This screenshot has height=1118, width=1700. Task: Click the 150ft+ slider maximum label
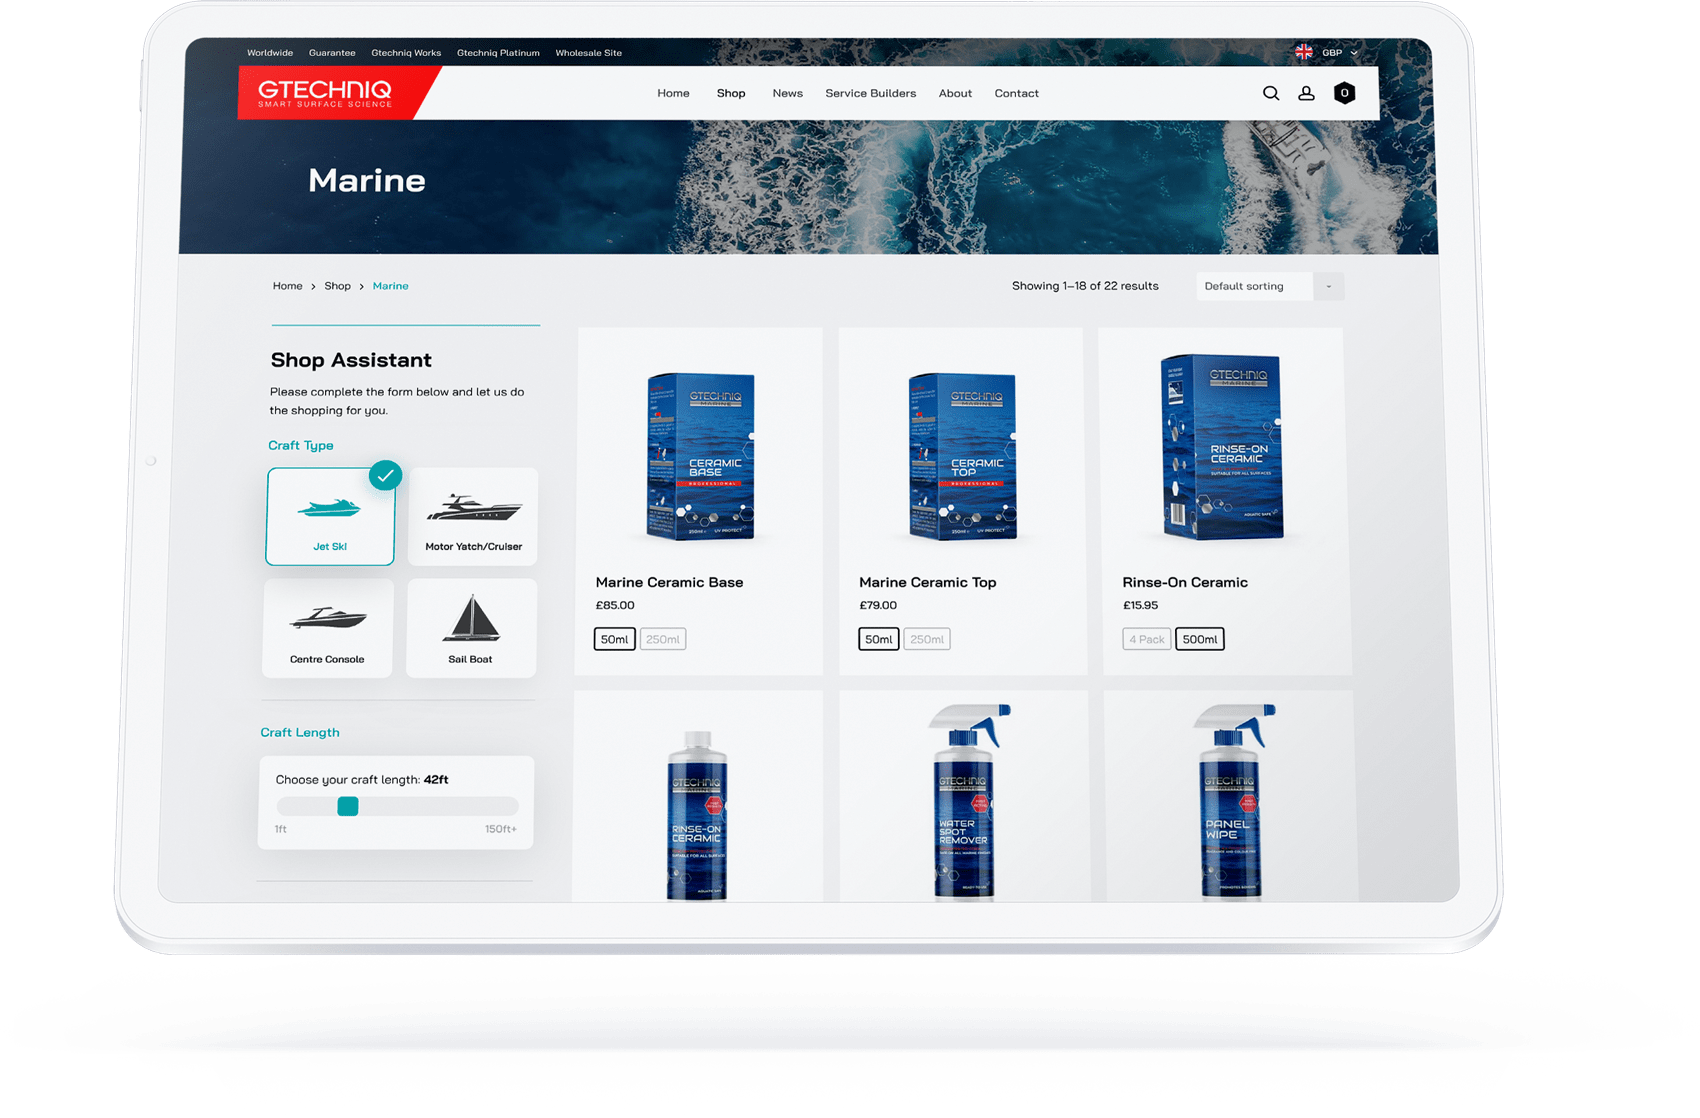tap(501, 829)
